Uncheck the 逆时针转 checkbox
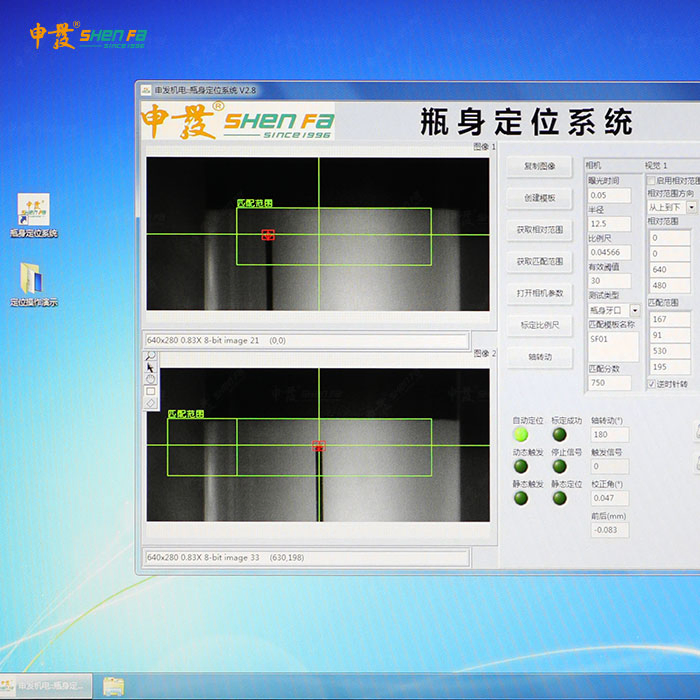 652,384
